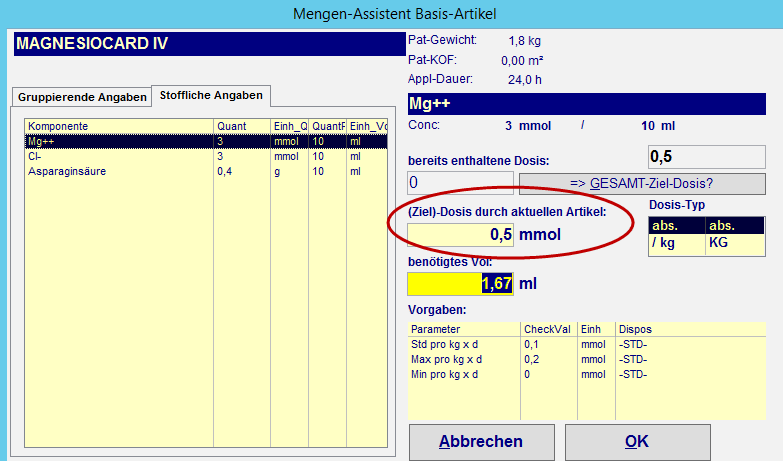Select the Std pro kg x d row

(x=587, y=344)
